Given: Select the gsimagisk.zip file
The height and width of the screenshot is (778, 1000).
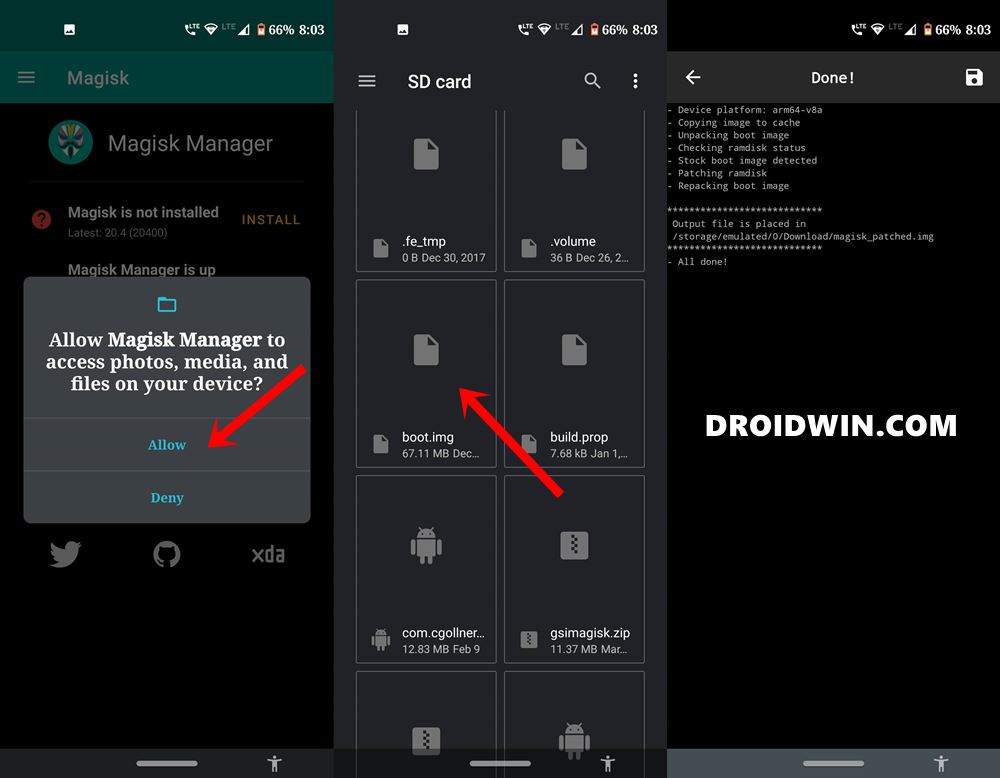Looking at the screenshot, I should click(574, 569).
